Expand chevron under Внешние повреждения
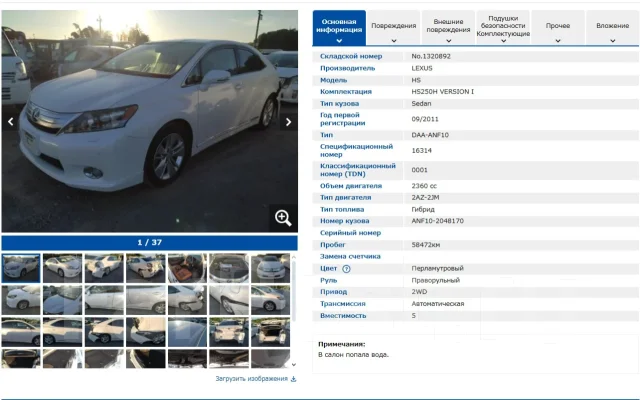The image size is (640, 400). pos(449,40)
